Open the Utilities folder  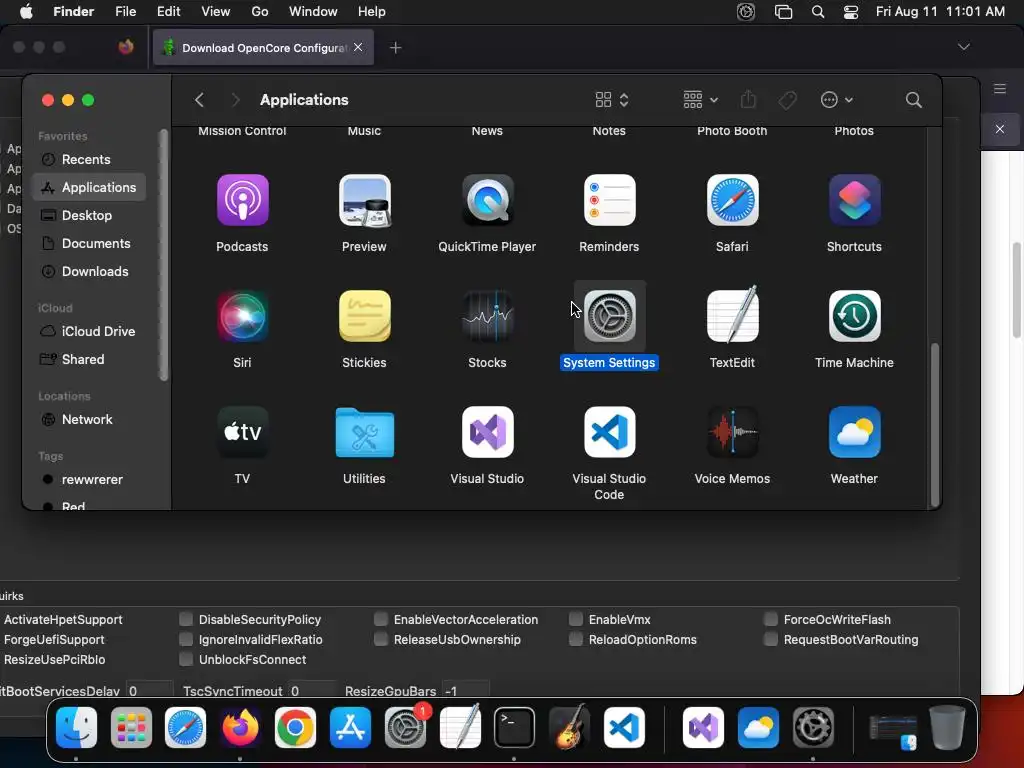click(x=364, y=432)
